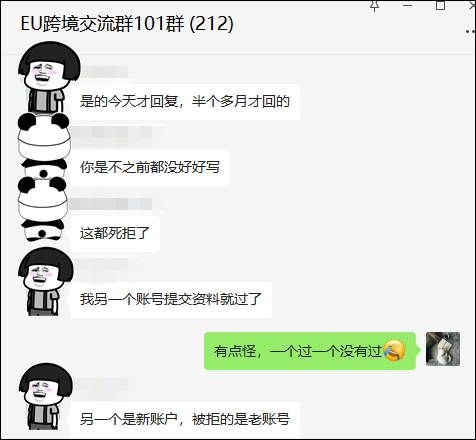
Task: Open my own avatar beside the green message
Action: point(443,349)
